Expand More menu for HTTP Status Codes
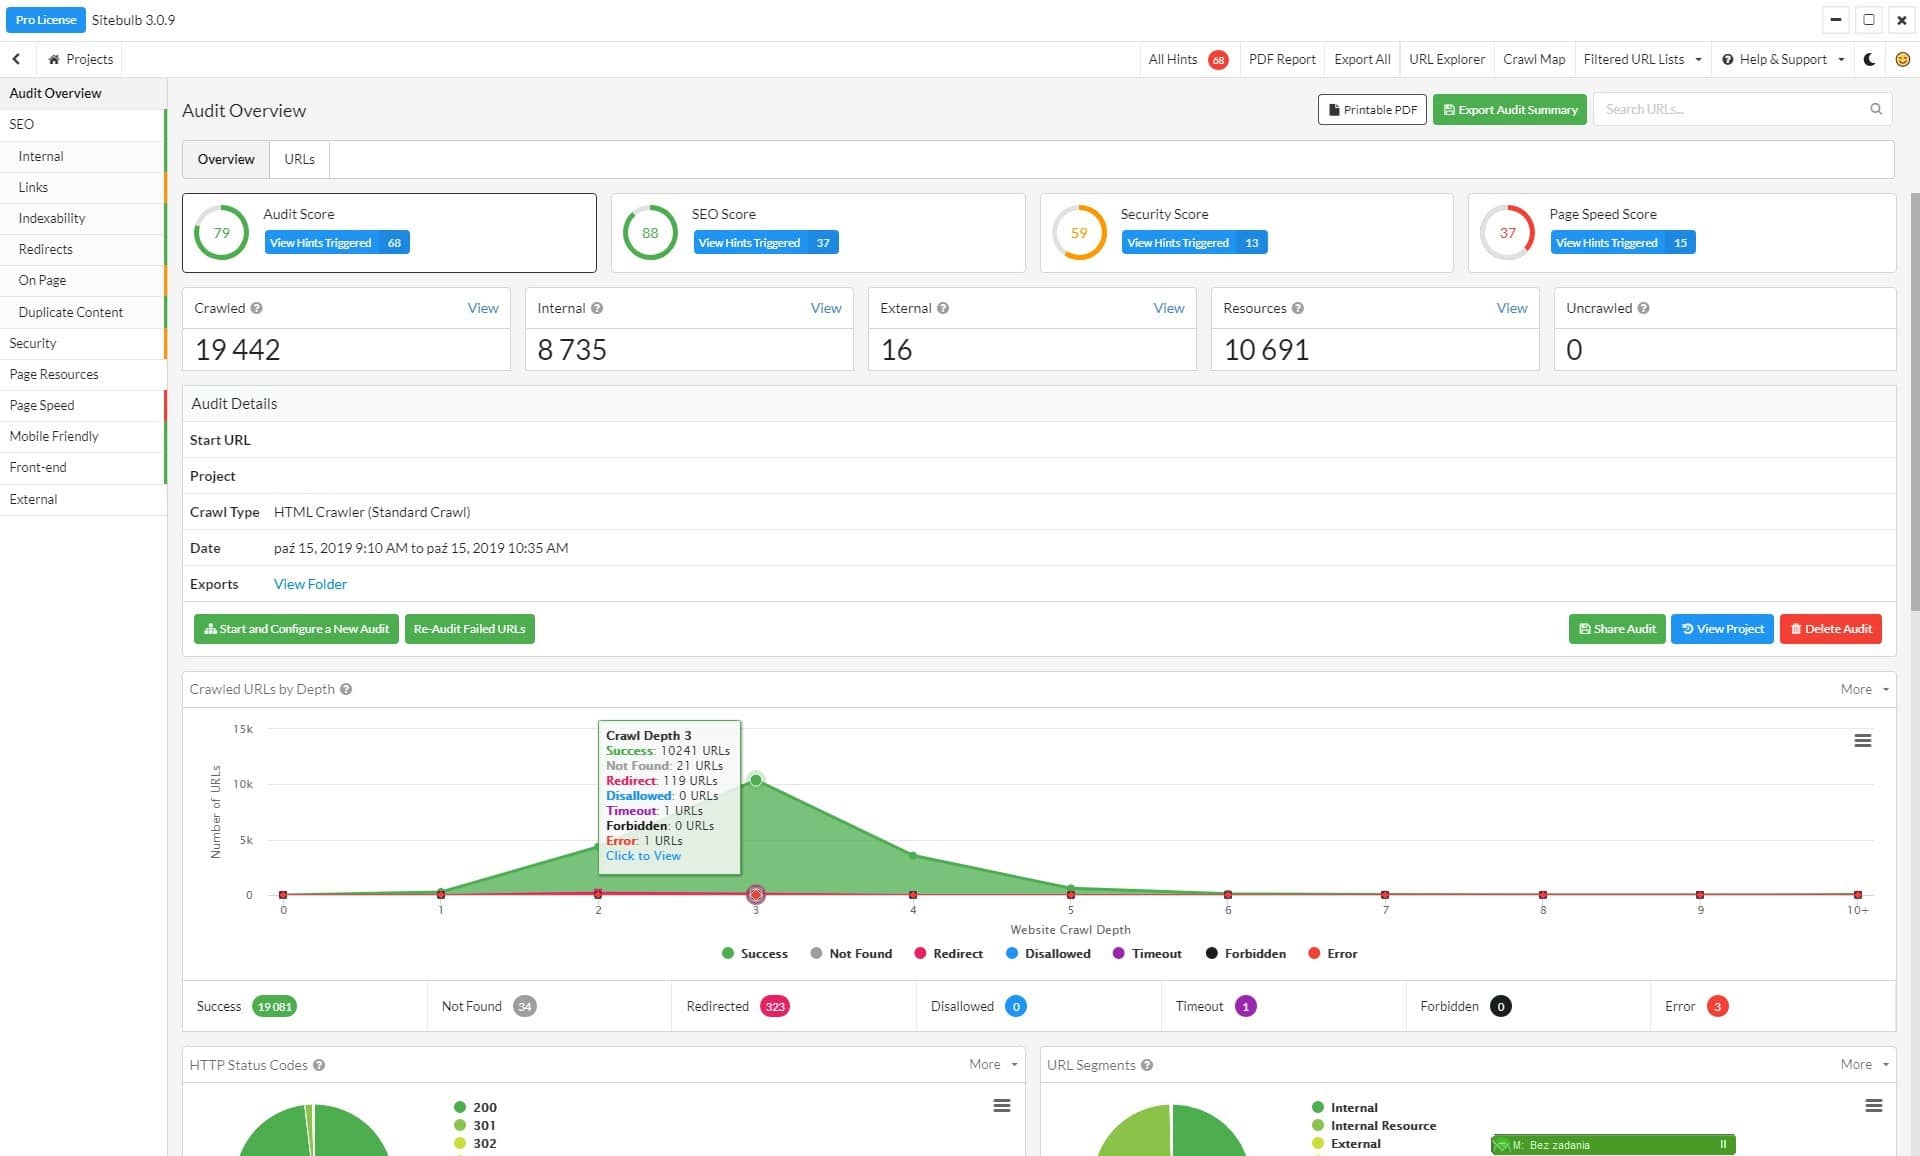The height and width of the screenshot is (1156, 1920). (993, 1064)
